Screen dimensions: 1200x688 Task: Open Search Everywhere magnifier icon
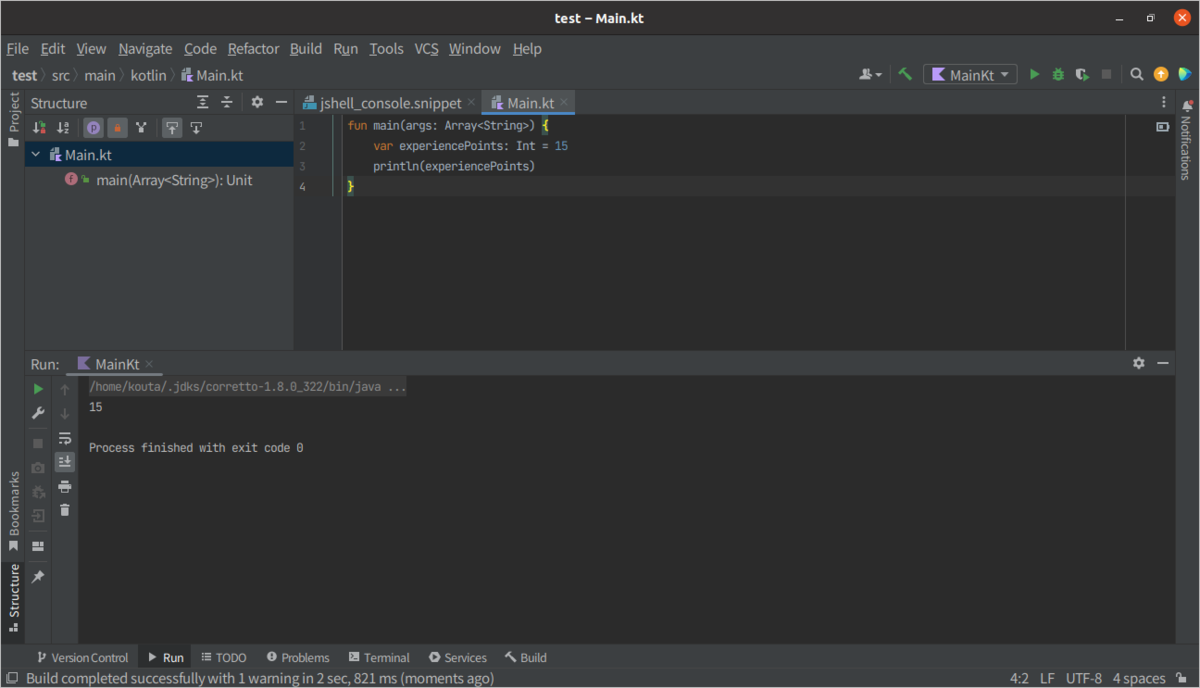coord(1137,75)
